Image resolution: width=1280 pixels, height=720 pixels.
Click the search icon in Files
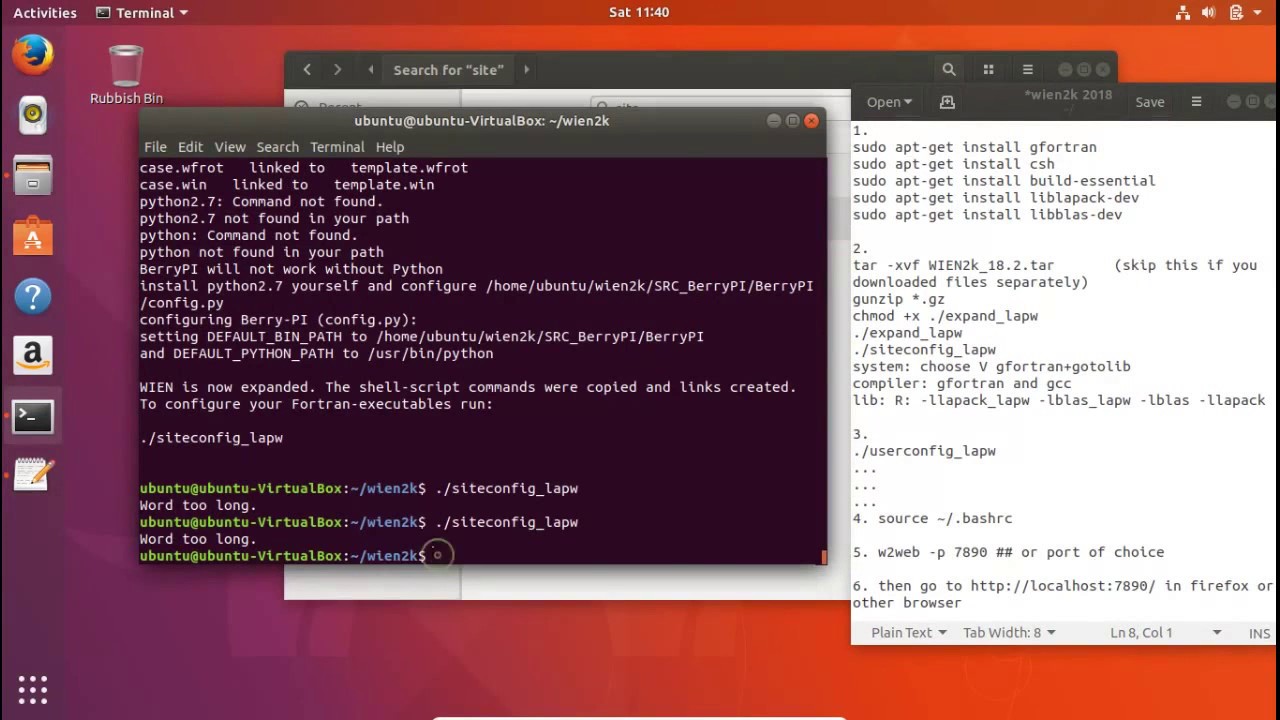point(949,70)
